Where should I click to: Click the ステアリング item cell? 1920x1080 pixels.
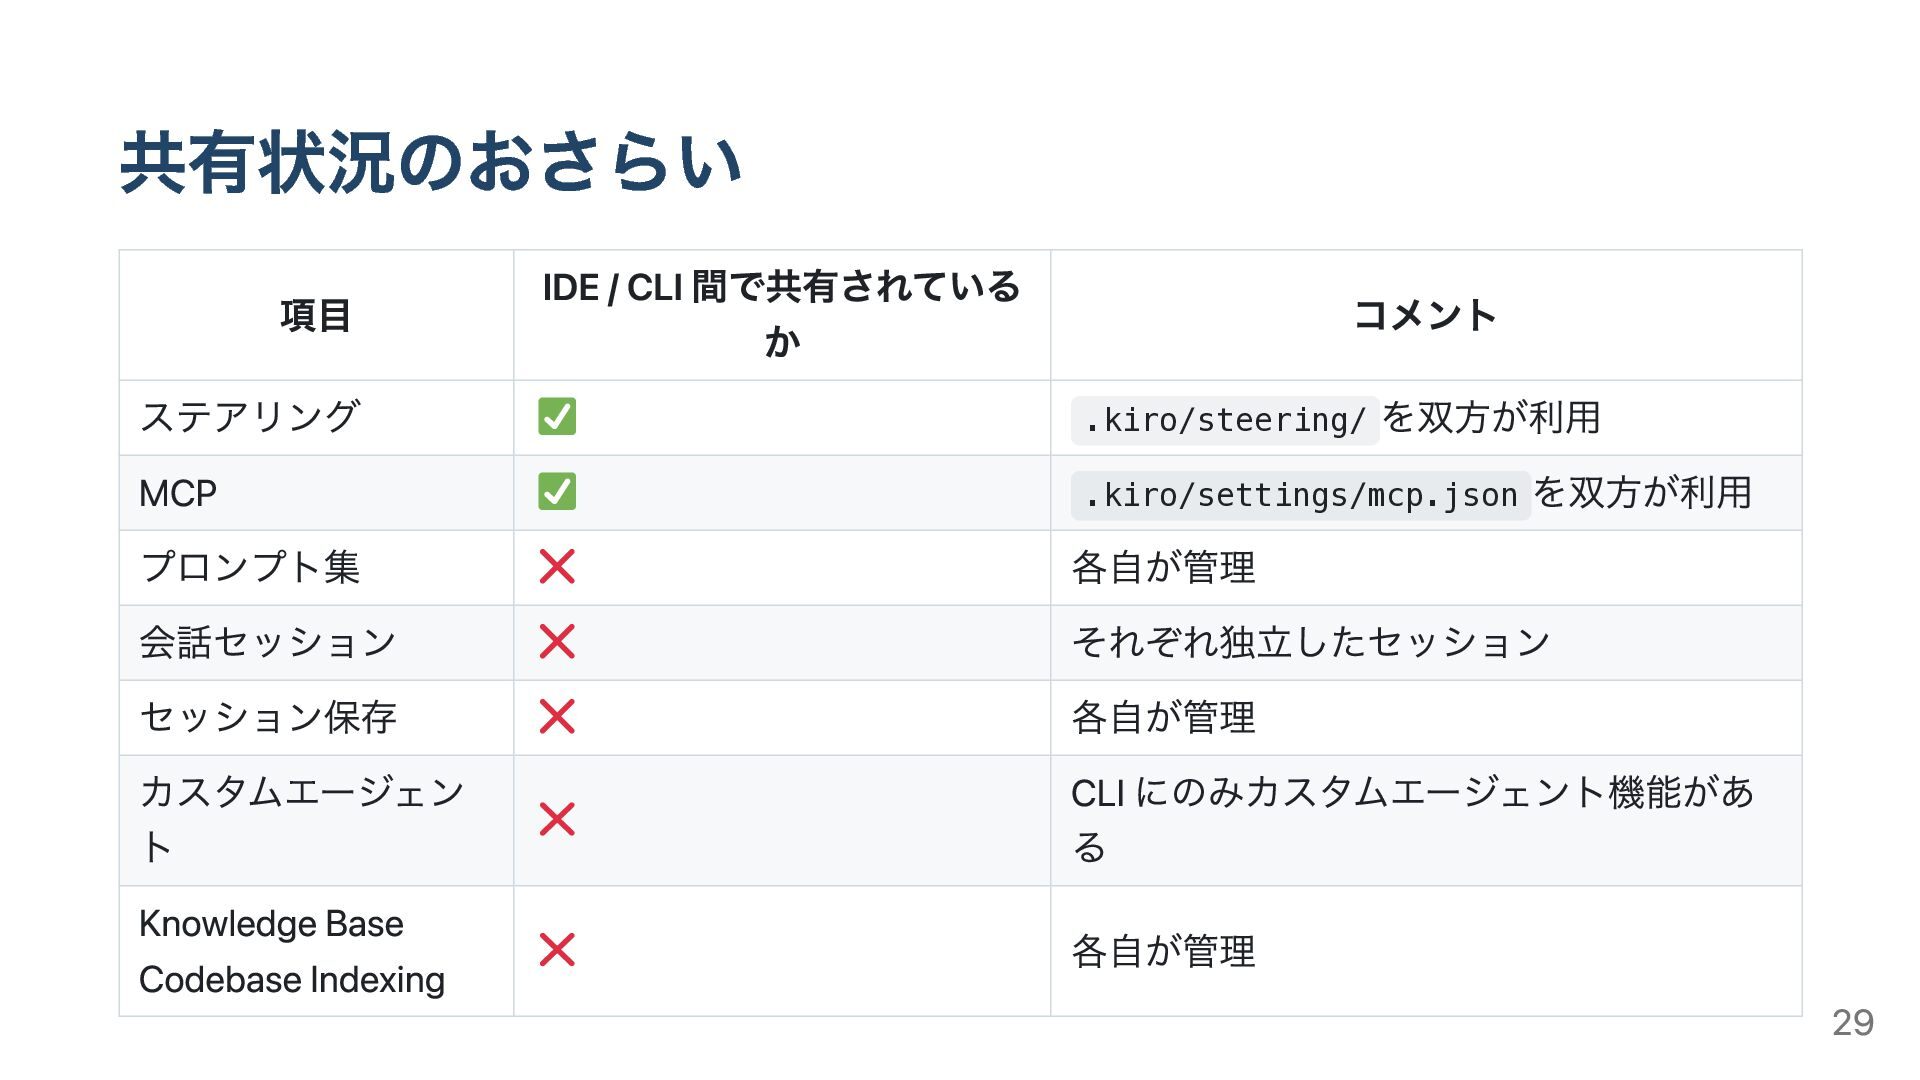(250, 417)
